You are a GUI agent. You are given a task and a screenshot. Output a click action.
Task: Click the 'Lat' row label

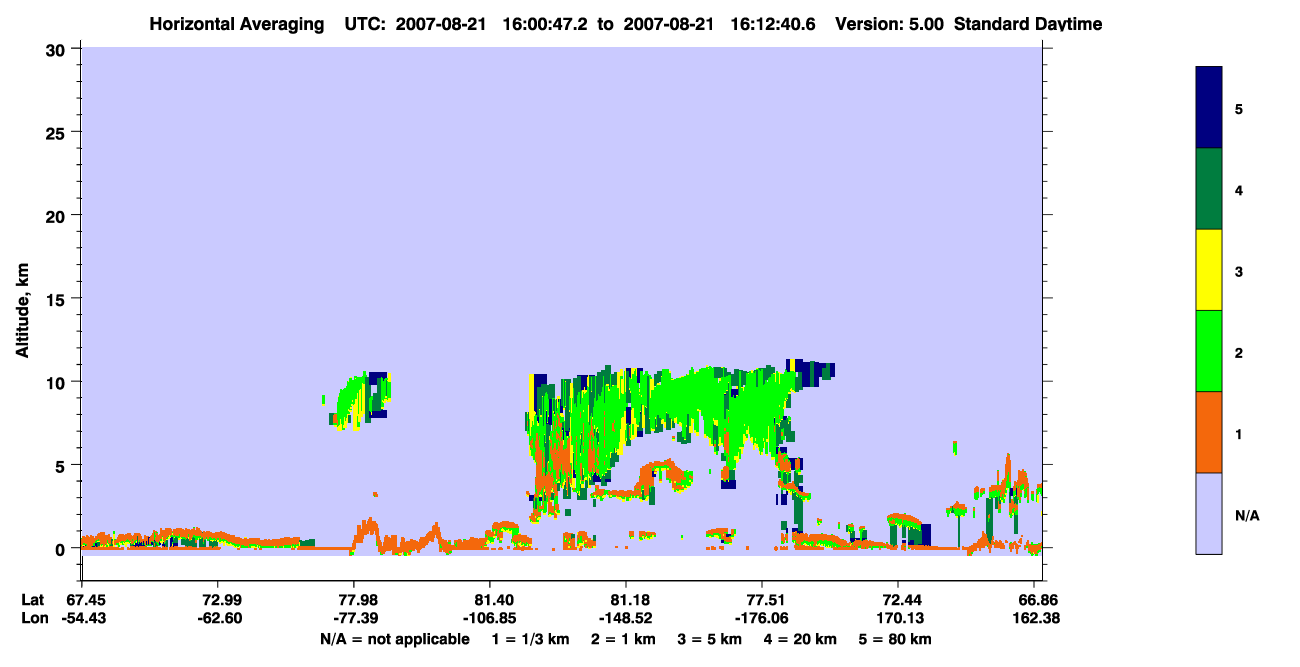tap(33, 600)
